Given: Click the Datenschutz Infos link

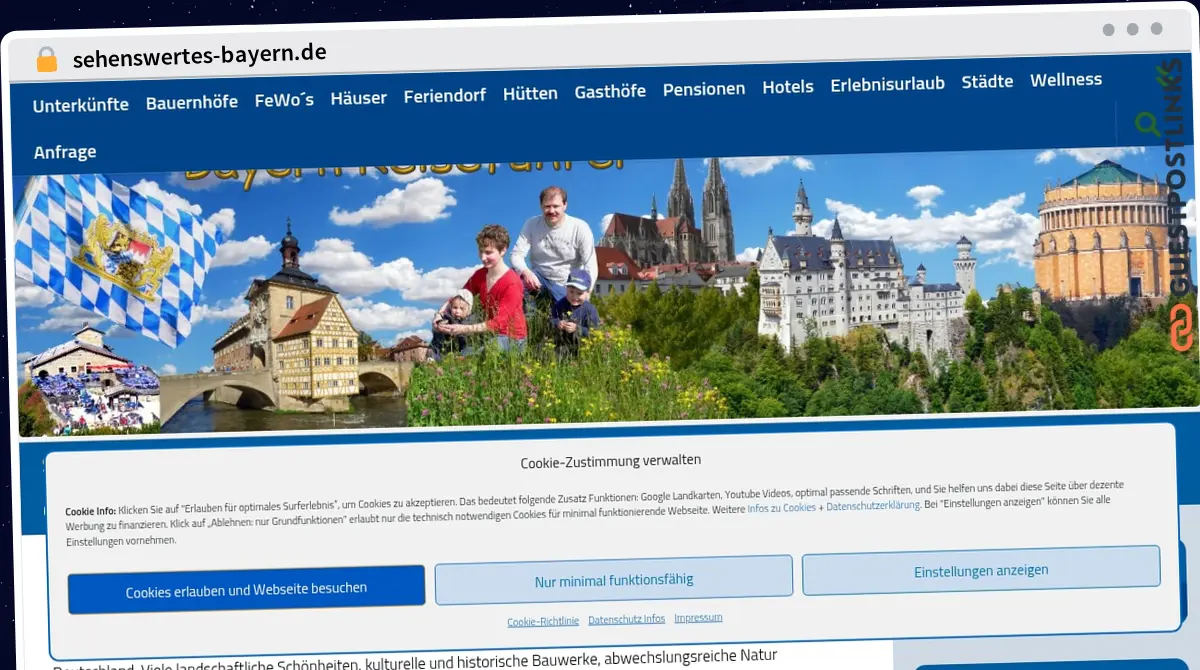Looking at the screenshot, I should 626,618.
